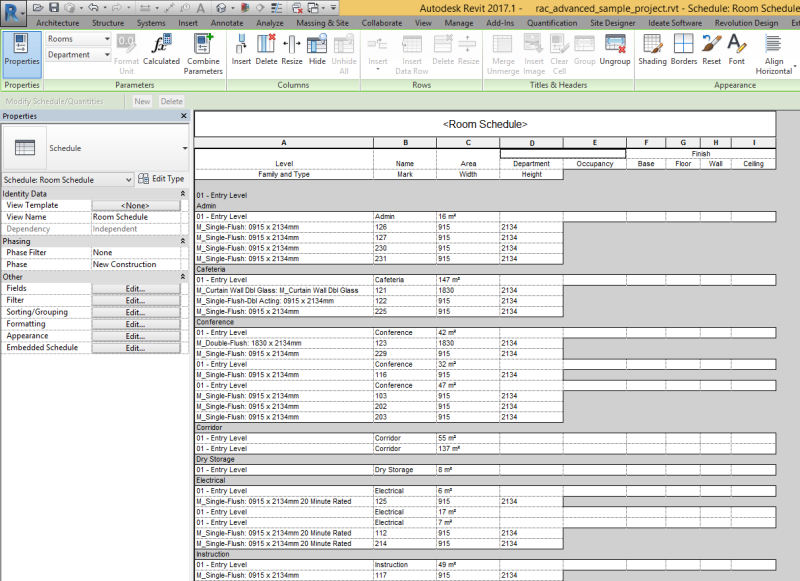Screen dimensions: 800x581
Task: Apply Shading to selected cells
Action: coord(653,52)
